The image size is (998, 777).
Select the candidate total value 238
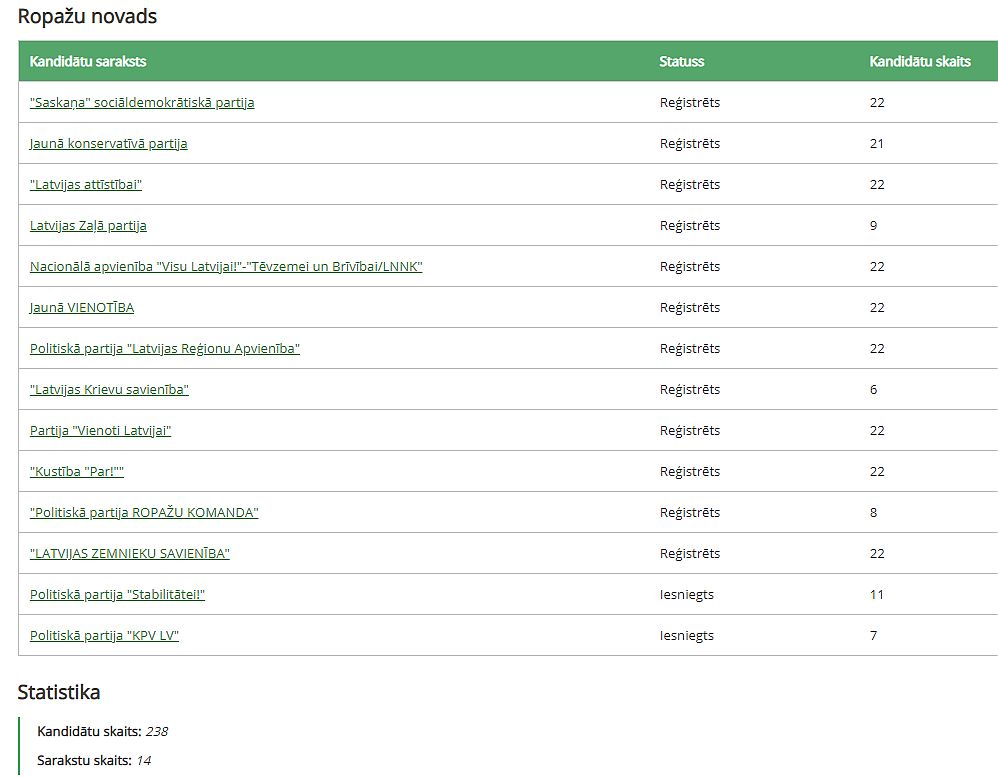point(157,732)
